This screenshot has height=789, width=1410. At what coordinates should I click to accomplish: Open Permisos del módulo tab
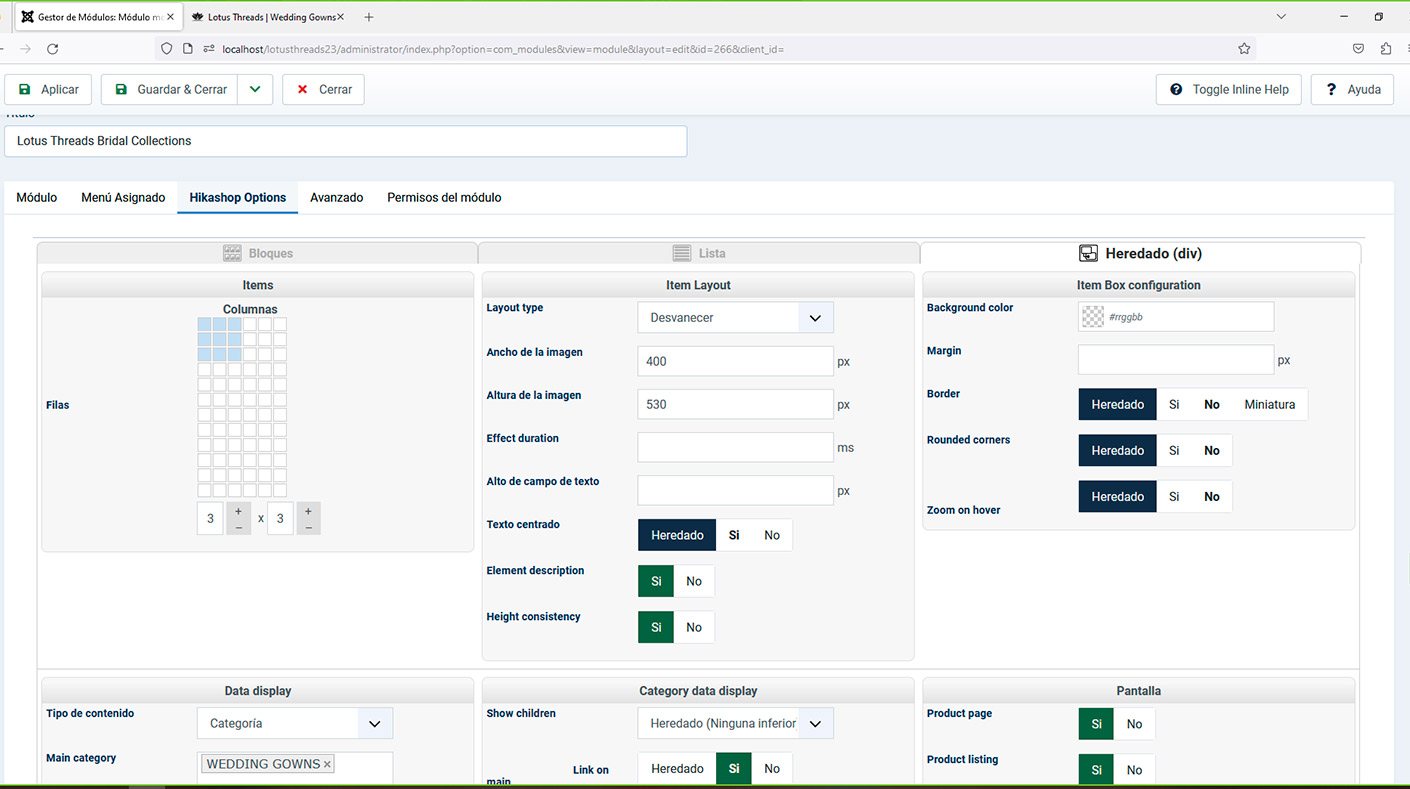tap(444, 197)
